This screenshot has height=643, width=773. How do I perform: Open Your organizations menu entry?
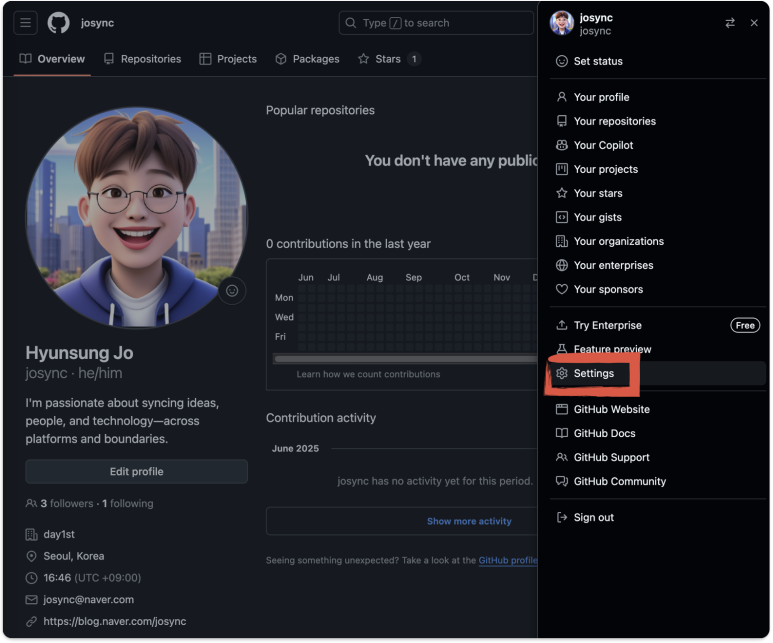pyautogui.click(x=658, y=241)
